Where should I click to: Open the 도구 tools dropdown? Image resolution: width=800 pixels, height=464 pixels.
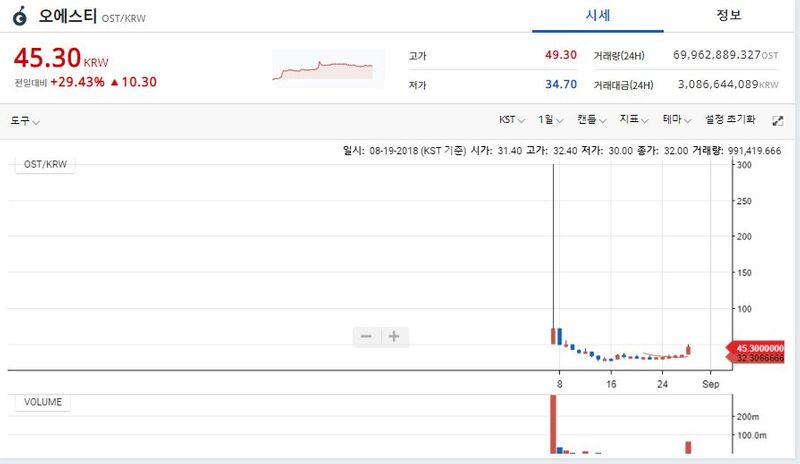[x=25, y=120]
